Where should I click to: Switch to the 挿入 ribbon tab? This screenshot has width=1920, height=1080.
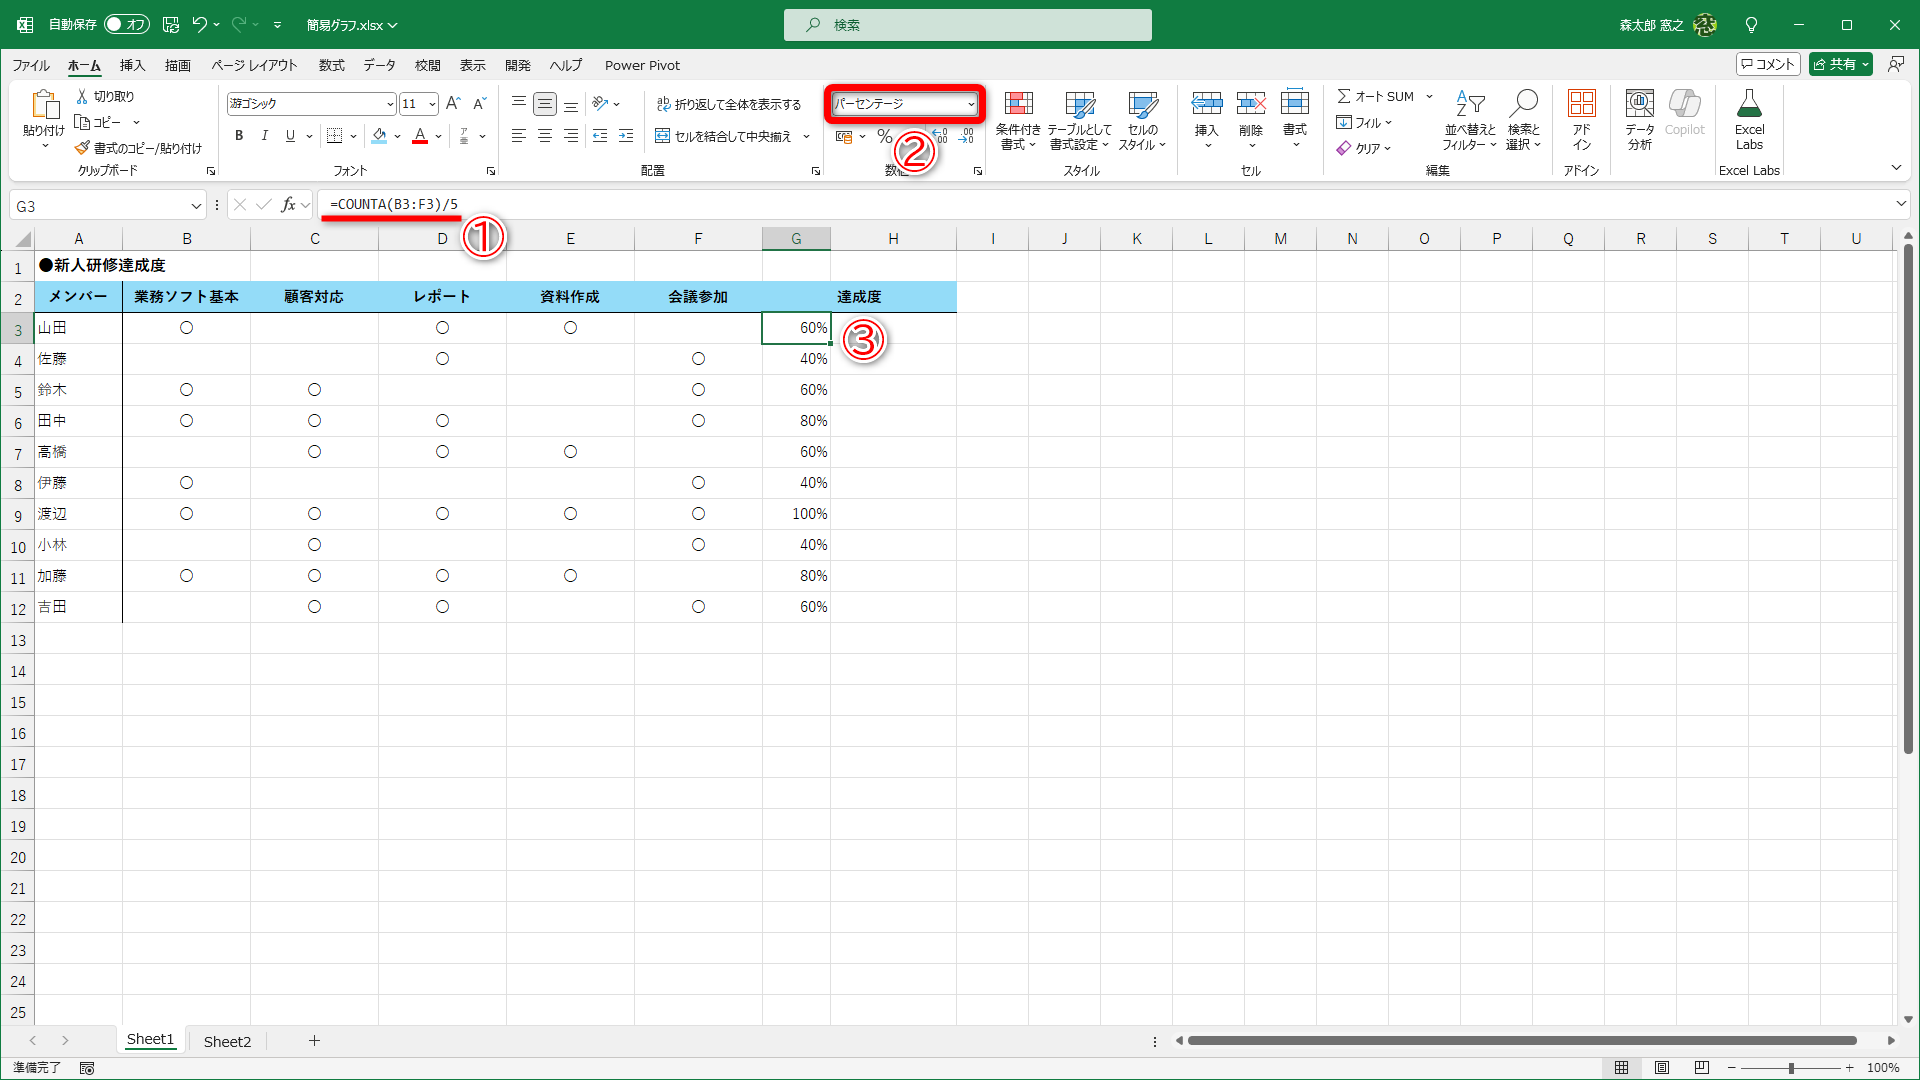(x=131, y=65)
